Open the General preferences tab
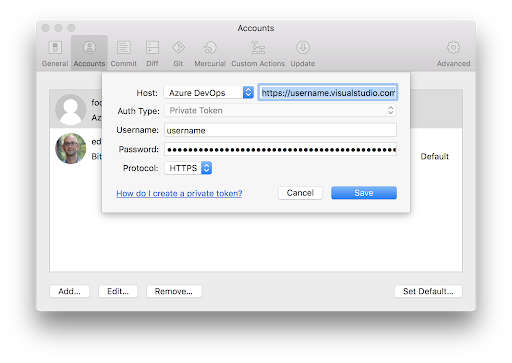This screenshot has height=363, width=512. click(x=55, y=53)
